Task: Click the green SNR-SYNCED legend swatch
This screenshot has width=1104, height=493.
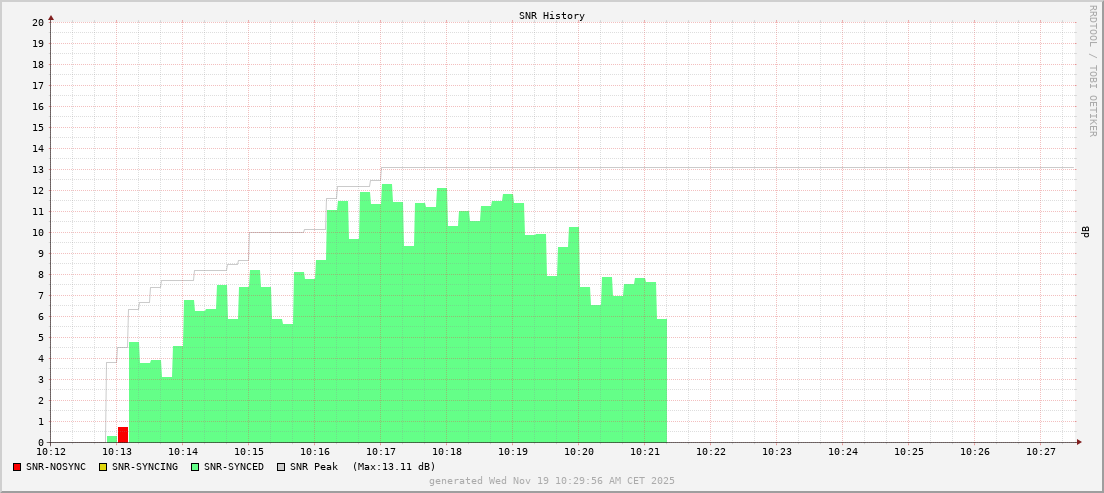Action: [195, 467]
